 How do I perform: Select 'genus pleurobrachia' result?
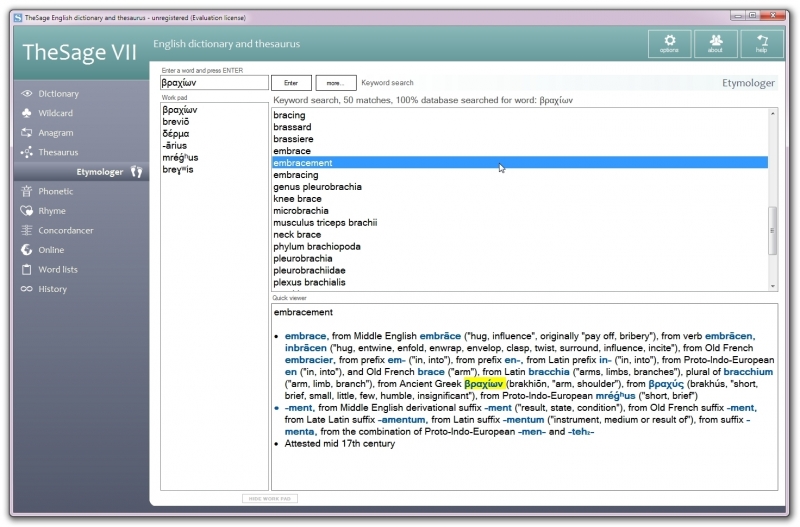tap(519, 187)
